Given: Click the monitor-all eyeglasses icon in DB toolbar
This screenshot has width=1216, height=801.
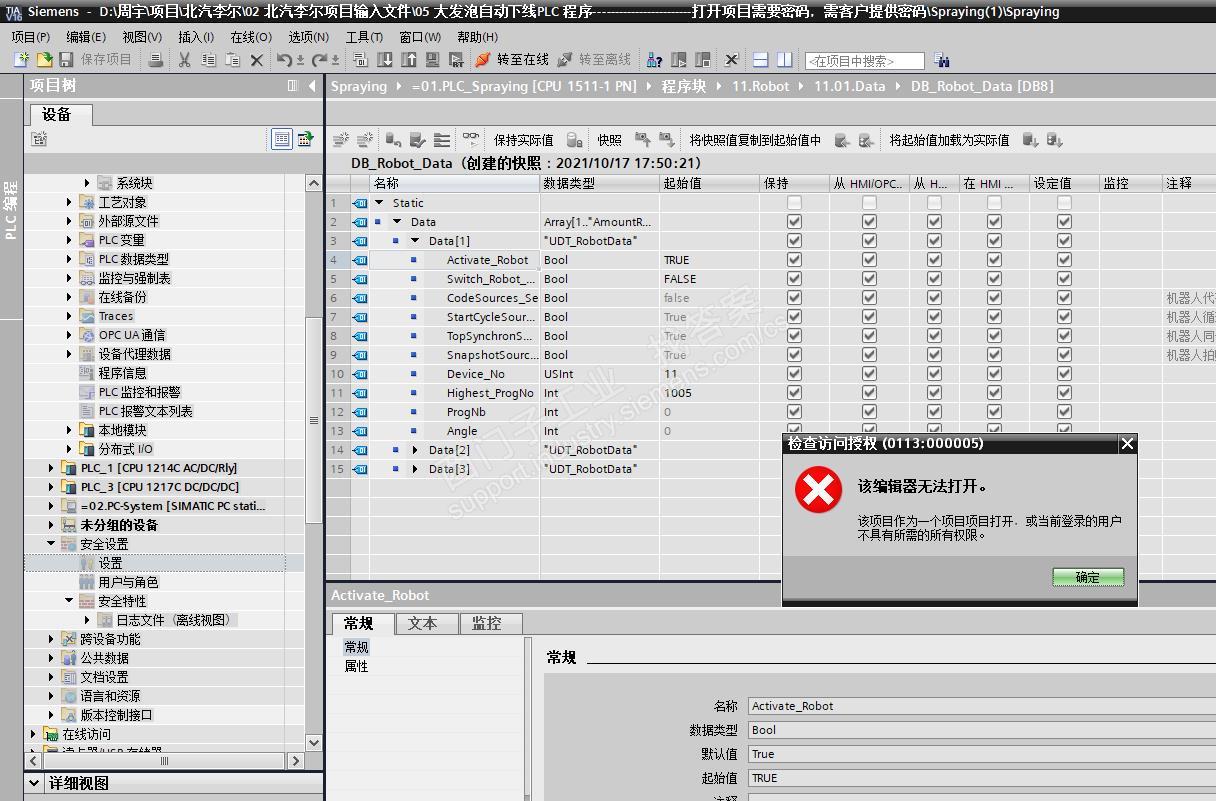Looking at the screenshot, I should click(470, 140).
